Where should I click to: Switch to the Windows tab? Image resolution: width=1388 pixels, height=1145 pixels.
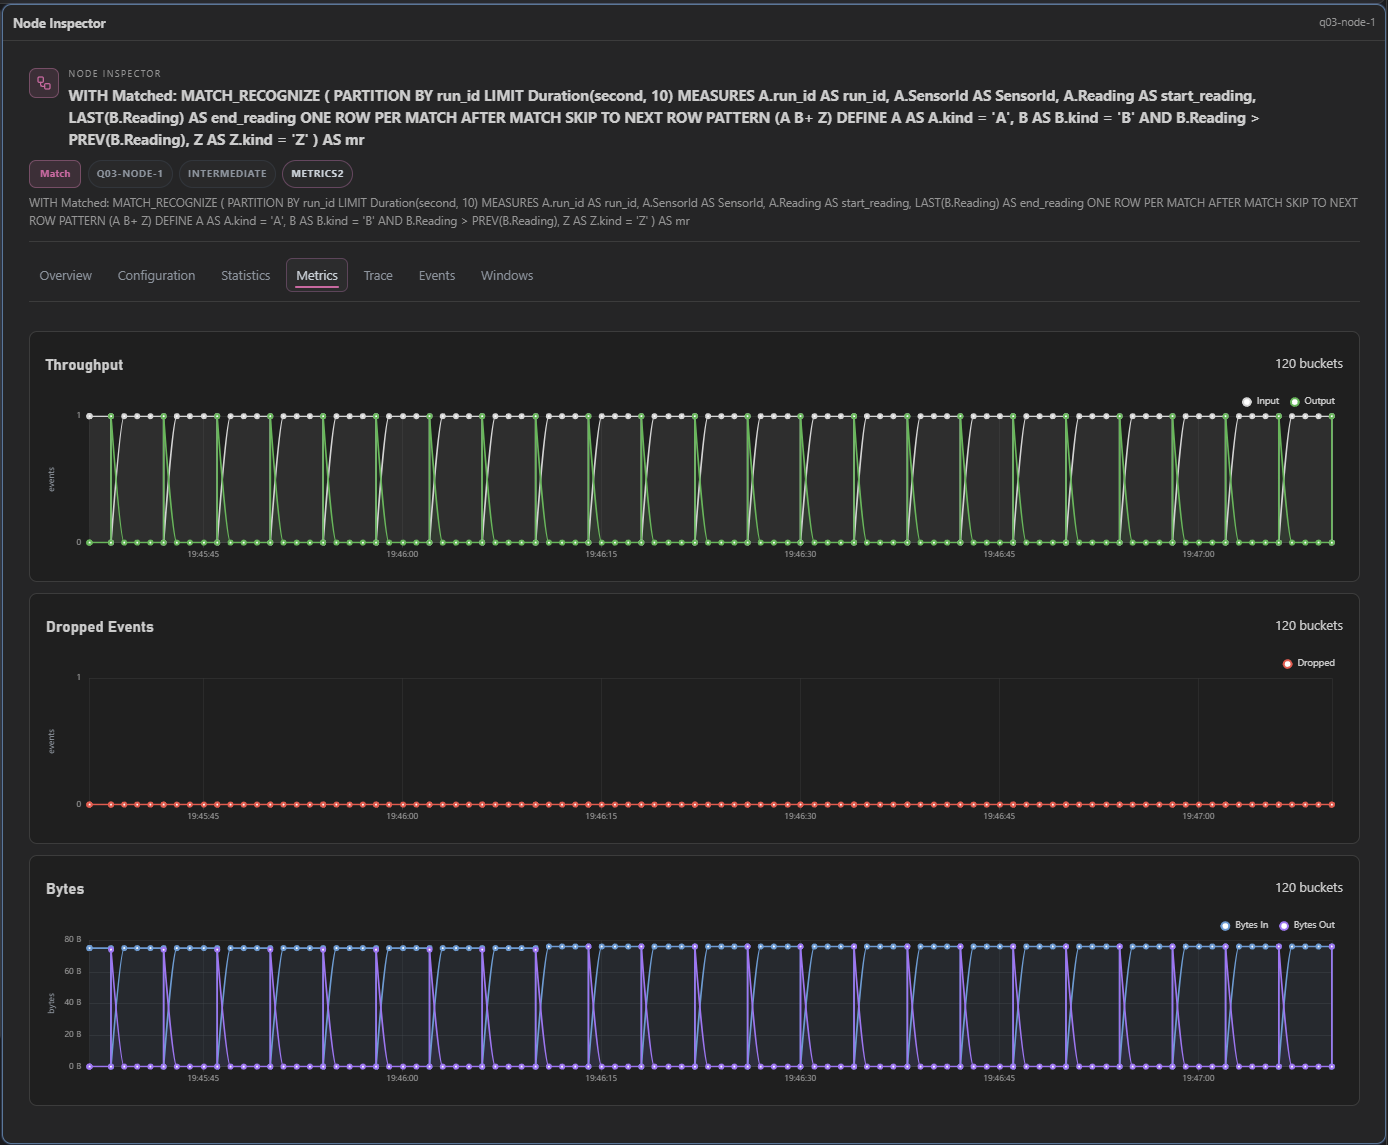[507, 276]
